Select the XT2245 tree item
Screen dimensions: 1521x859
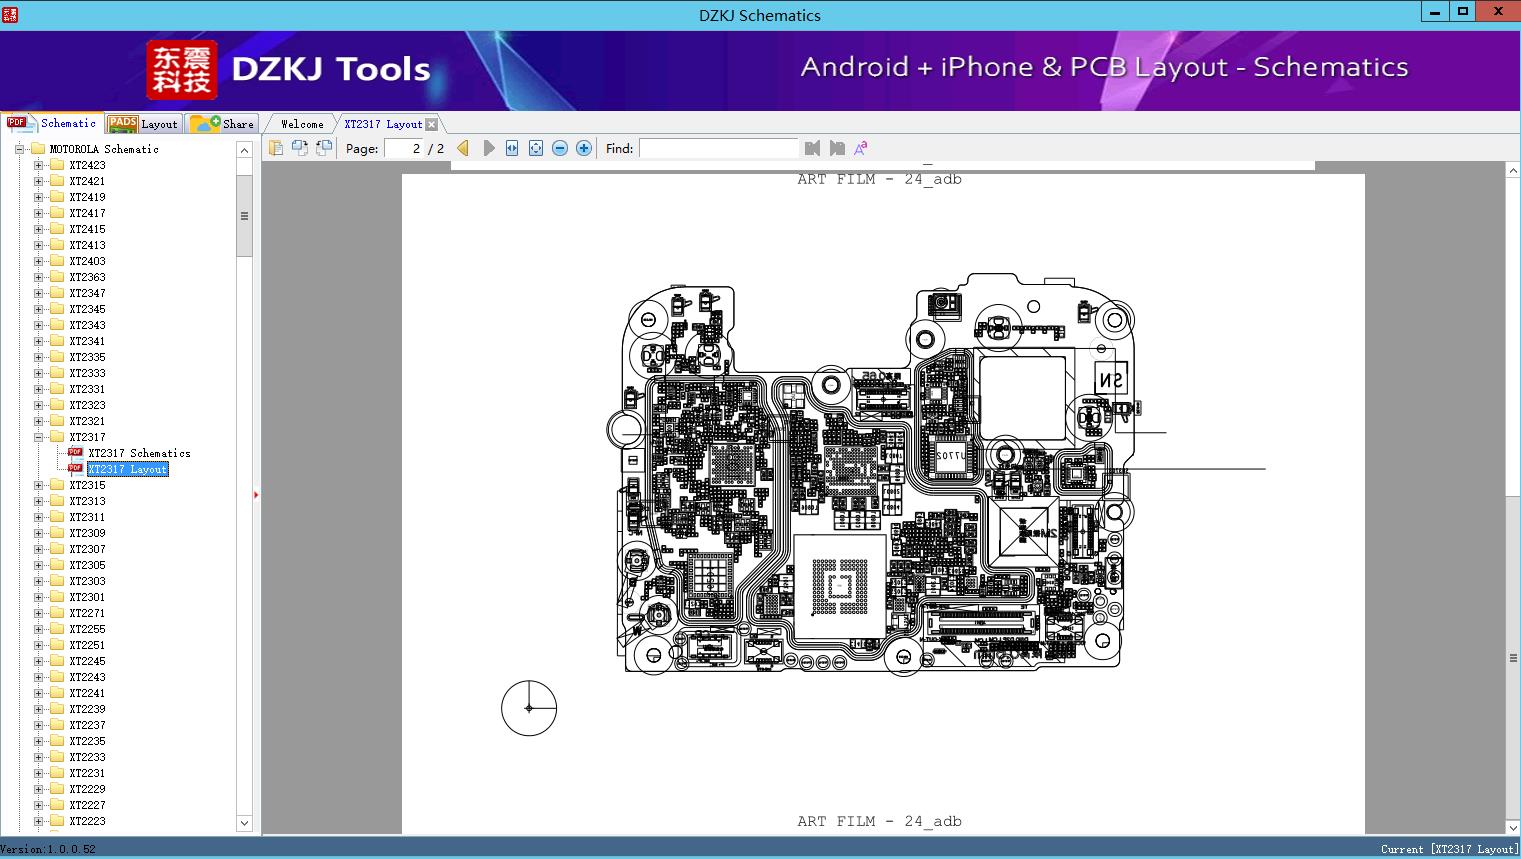(x=87, y=661)
